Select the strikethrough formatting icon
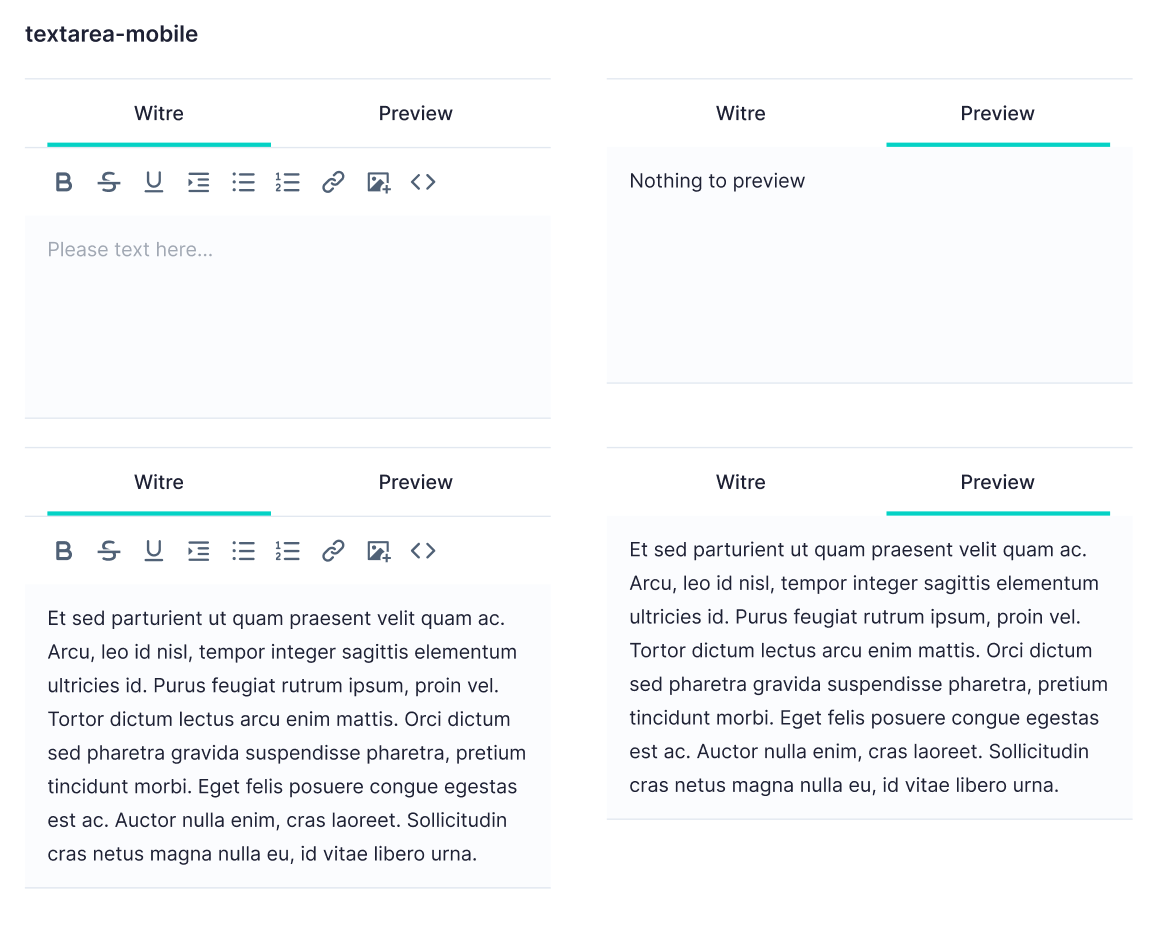1154x950 pixels. pos(108,181)
